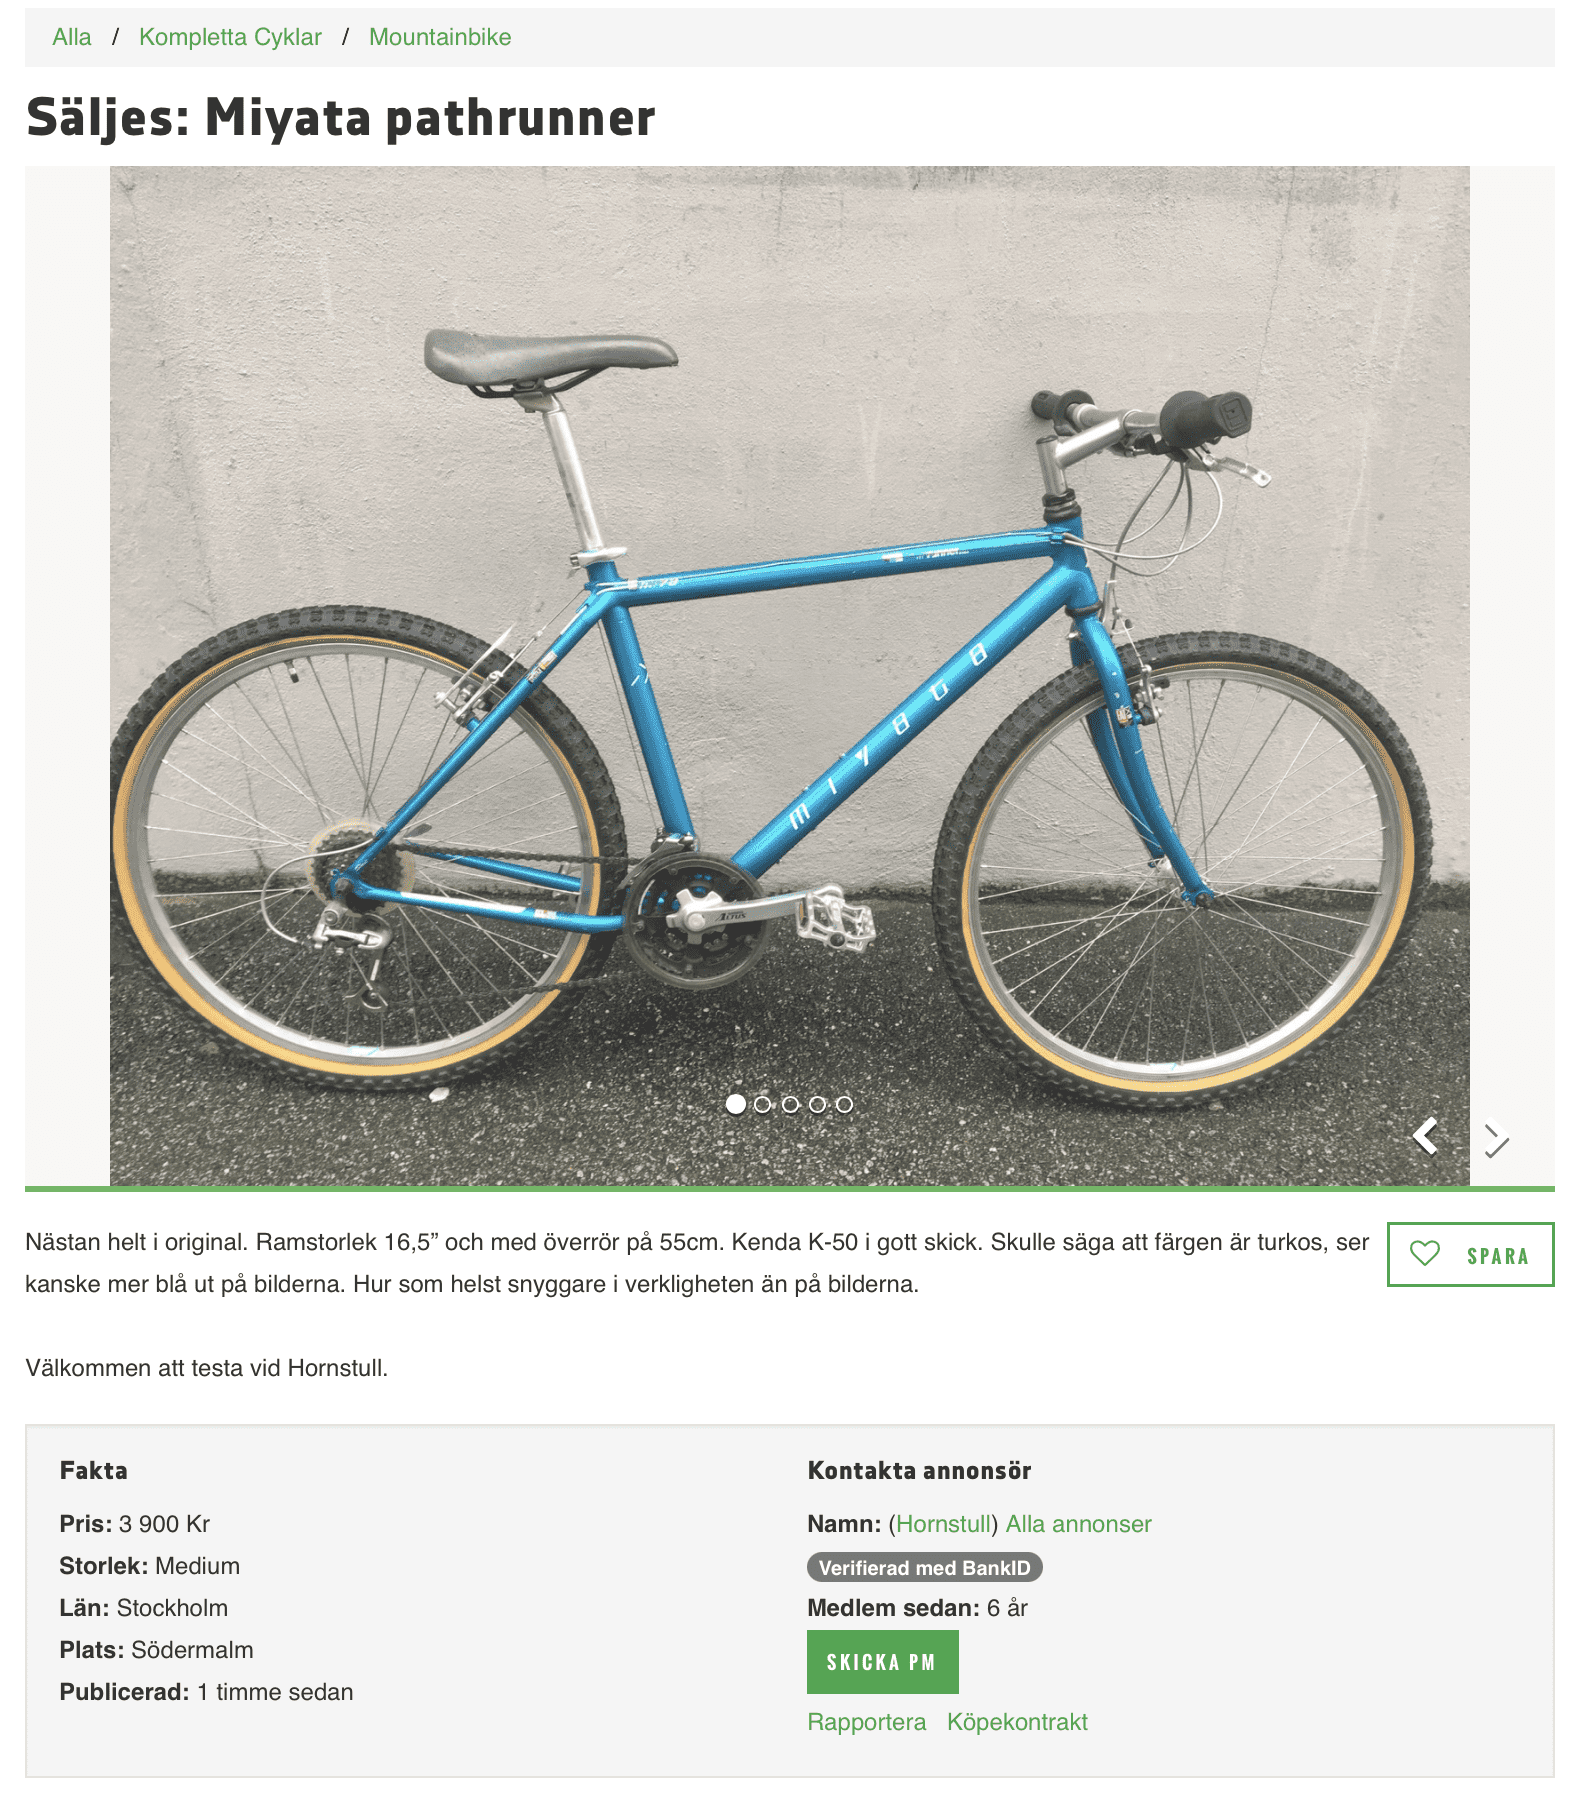
Task: Click the Säljes: Miyata pathrunner heading
Action: click(x=340, y=117)
